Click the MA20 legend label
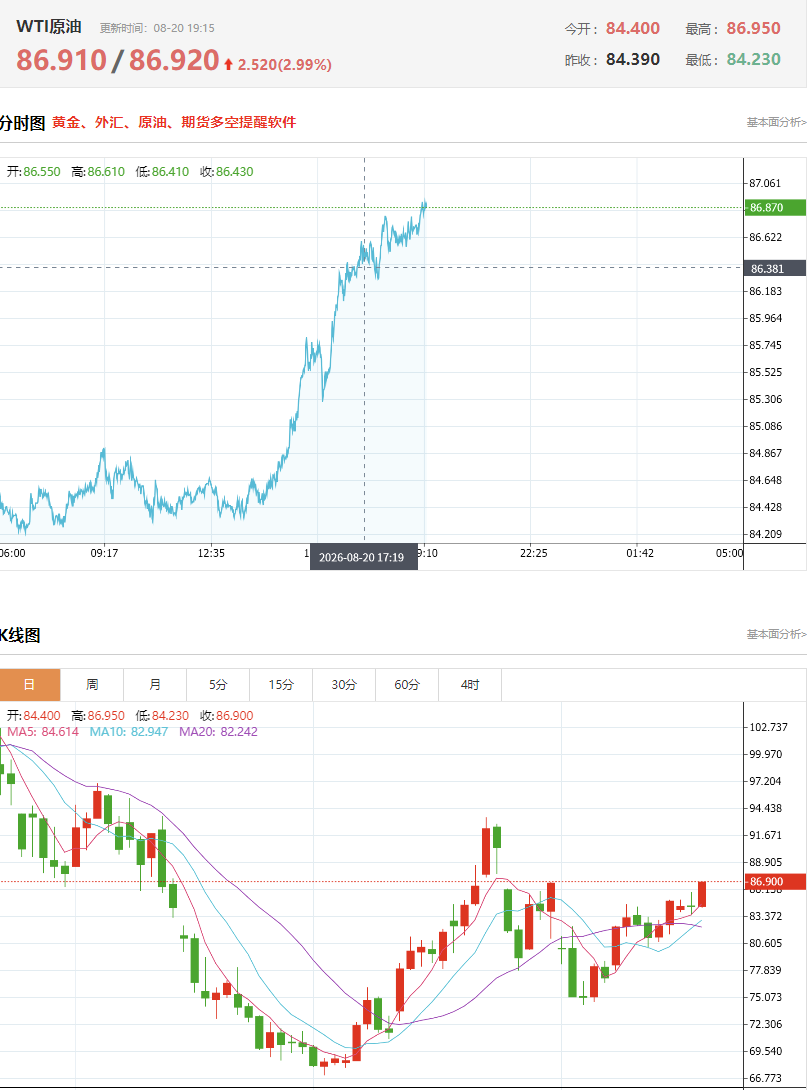 218,731
